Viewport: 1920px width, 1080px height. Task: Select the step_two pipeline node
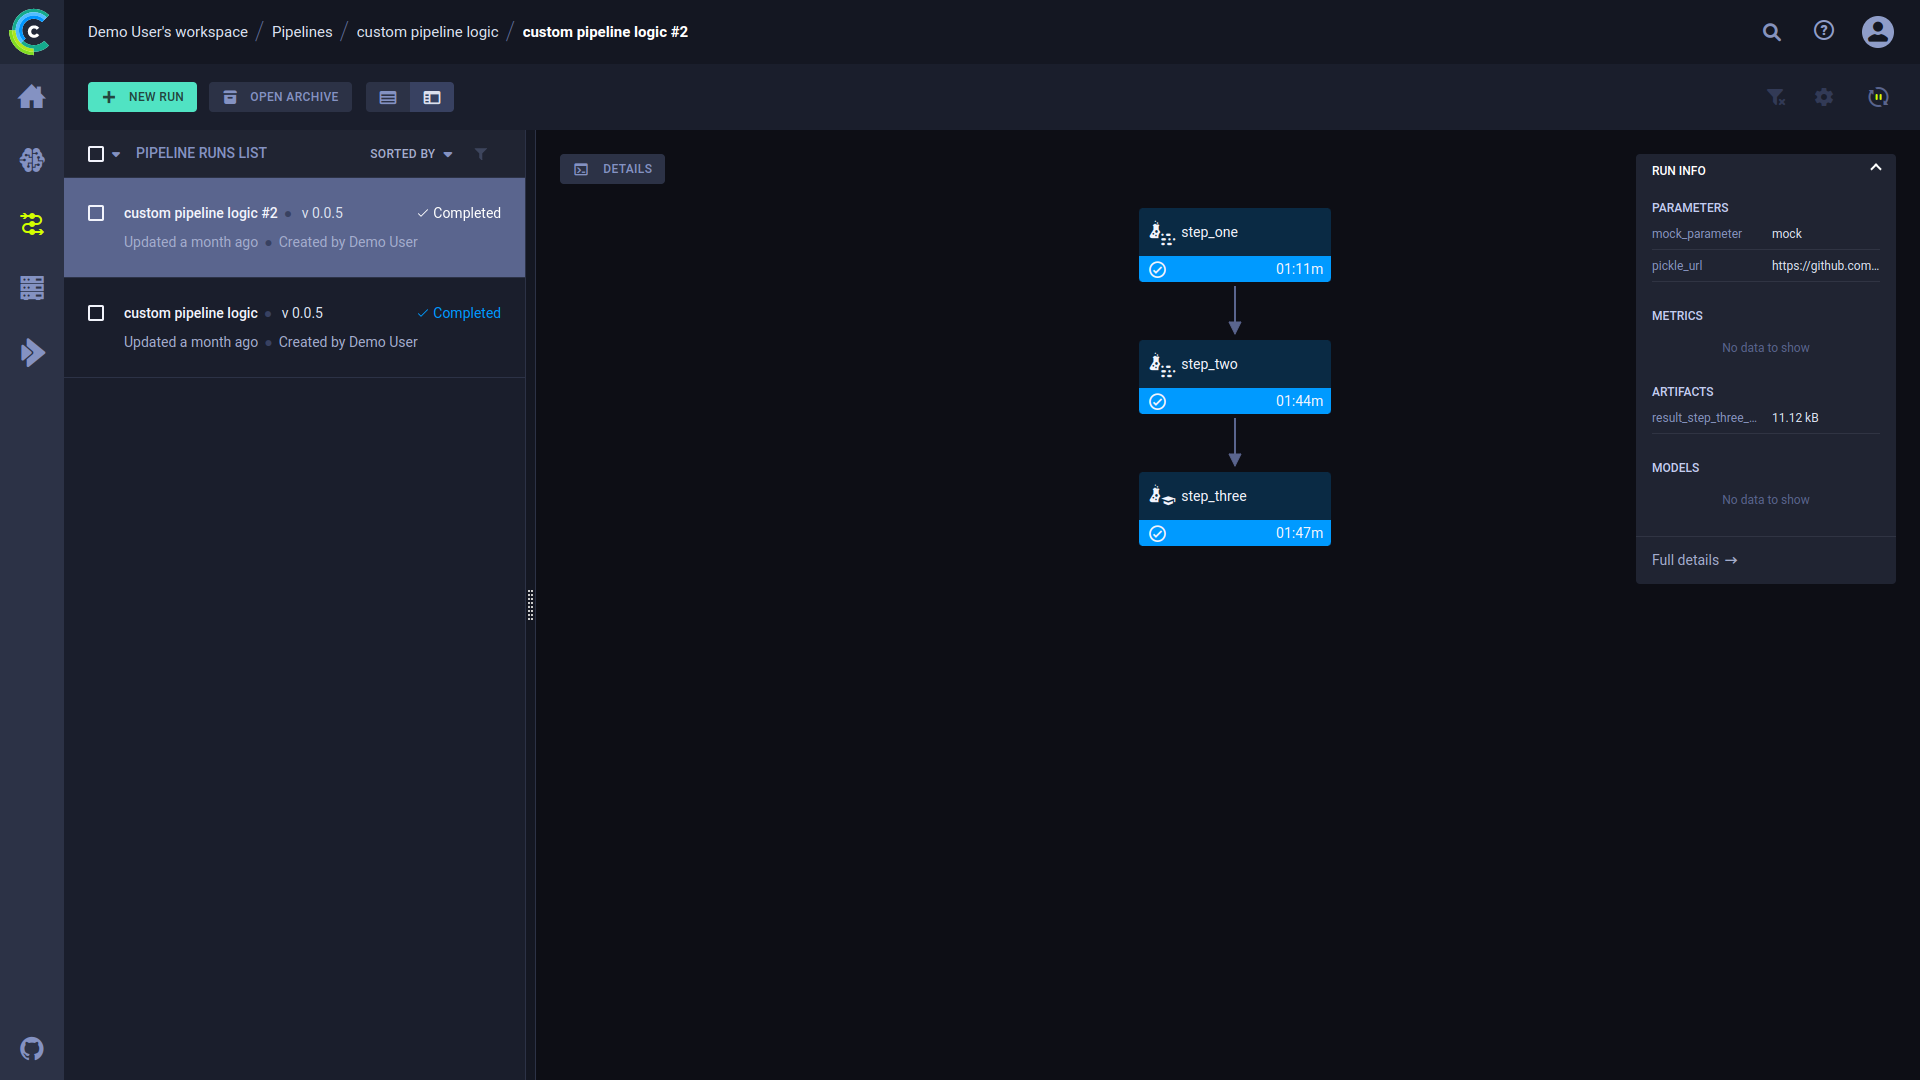point(1234,365)
